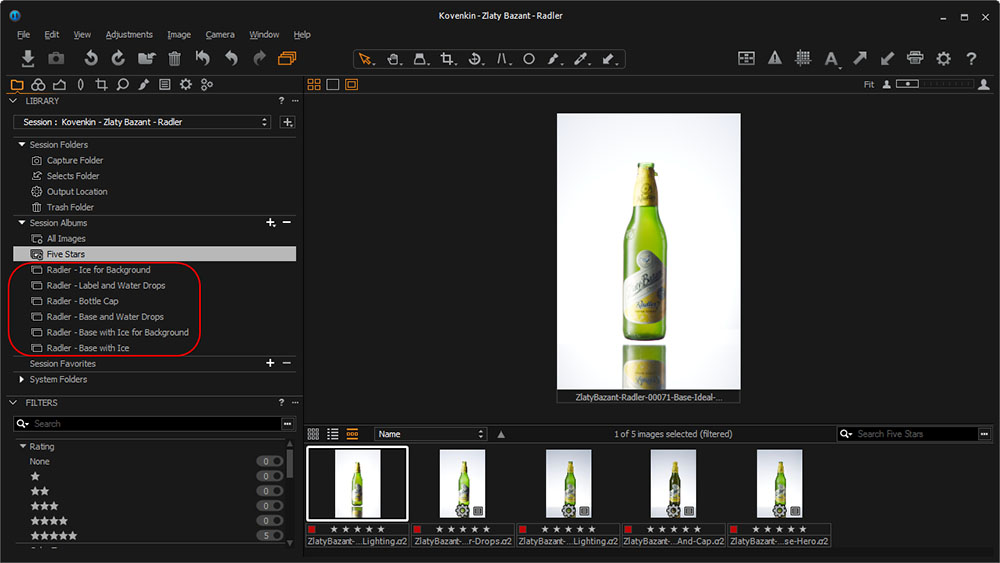The width and height of the screenshot is (1000, 563).
Task: Select the Spot removal circle tool
Action: pyautogui.click(x=529, y=59)
